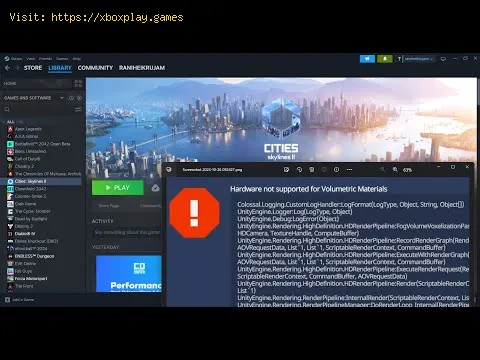Click the Apex Legends game icon
Image resolution: width=480 pixels, height=360 pixels.
[10, 129]
